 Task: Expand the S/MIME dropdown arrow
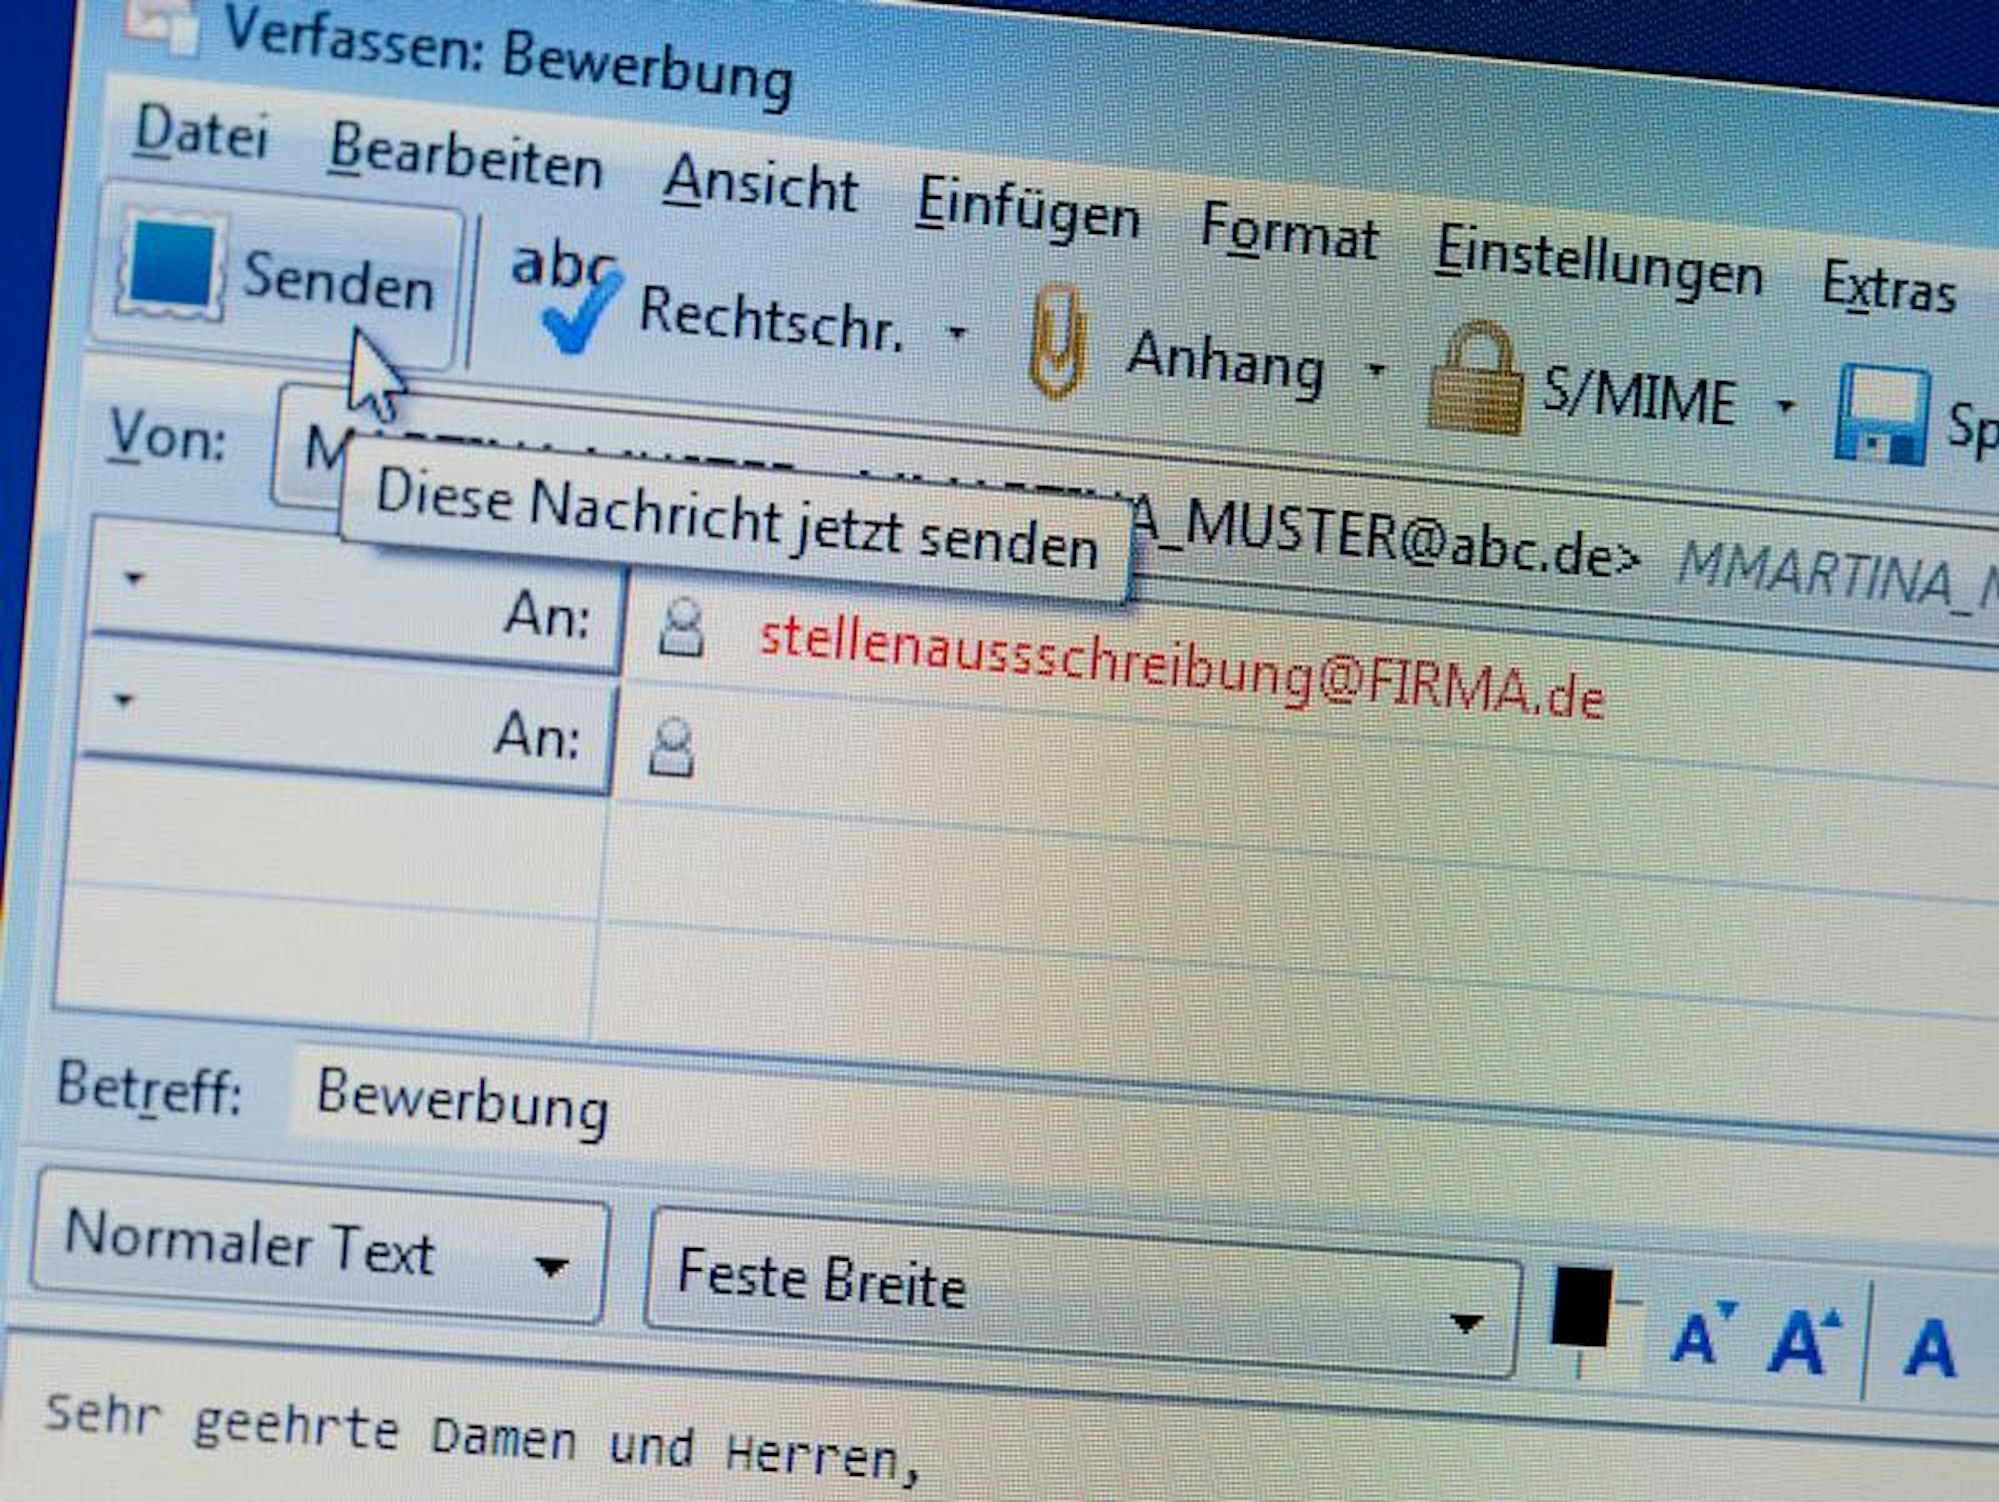click(1785, 405)
